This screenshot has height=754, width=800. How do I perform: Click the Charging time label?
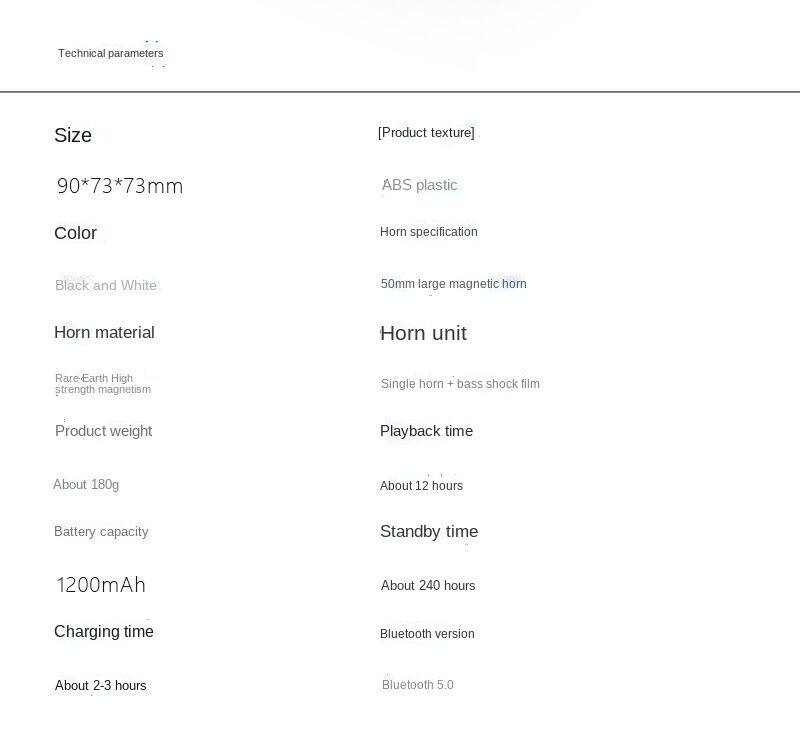104,632
